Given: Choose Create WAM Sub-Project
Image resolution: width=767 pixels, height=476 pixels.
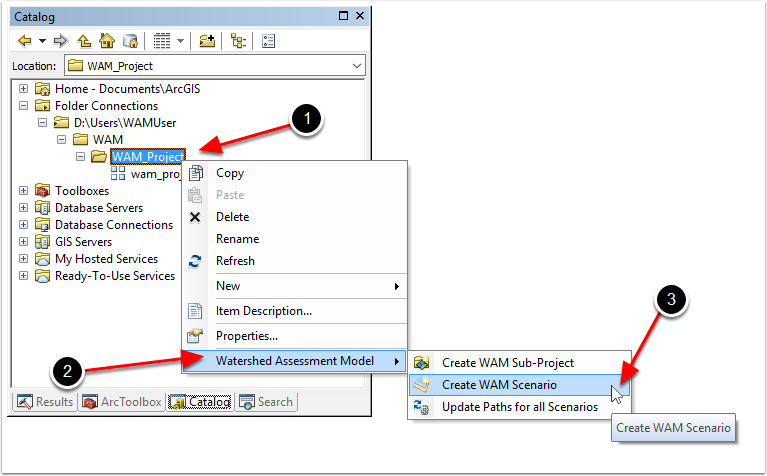Looking at the screenshot, I should point(520,363).
